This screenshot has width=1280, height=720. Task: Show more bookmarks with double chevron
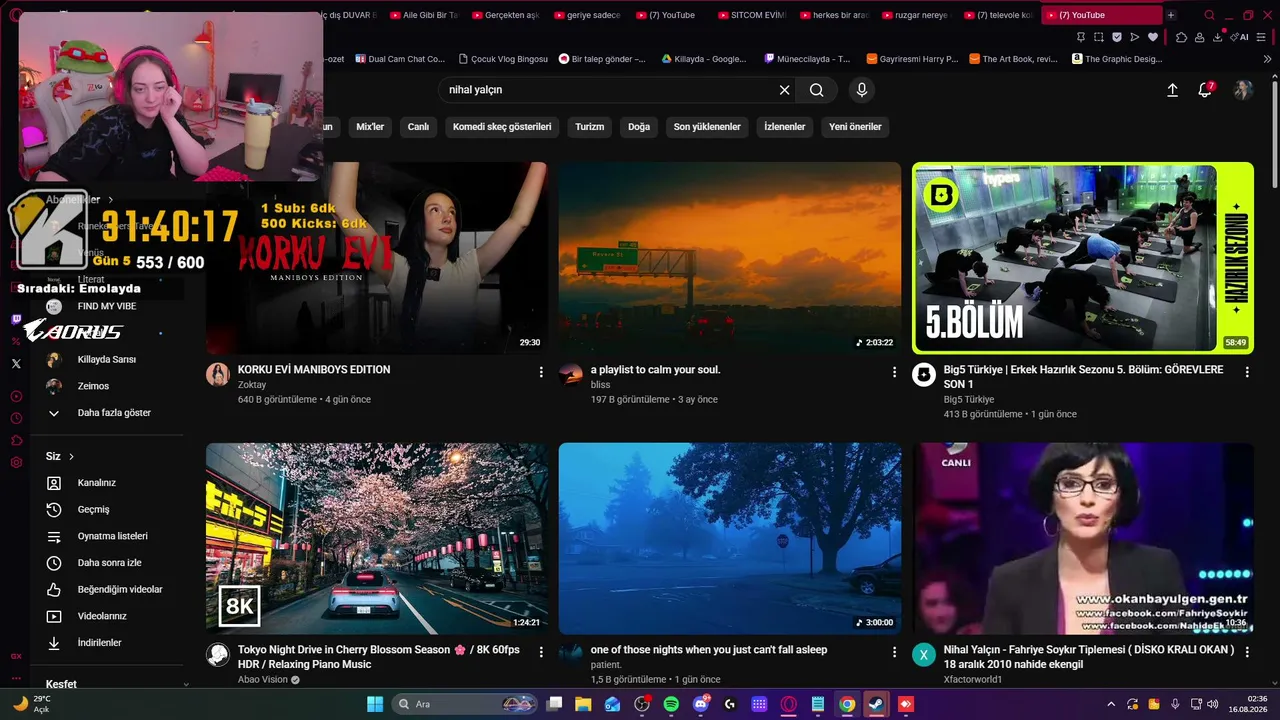click(x=1268, y=59)
